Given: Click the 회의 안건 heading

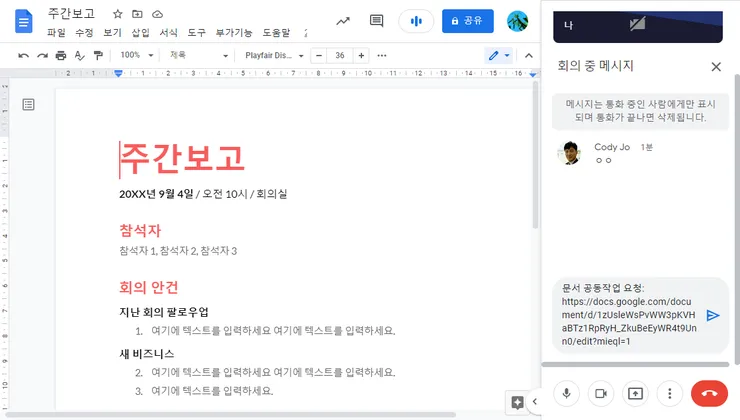Looking at the screenshot, I should 149,287.
